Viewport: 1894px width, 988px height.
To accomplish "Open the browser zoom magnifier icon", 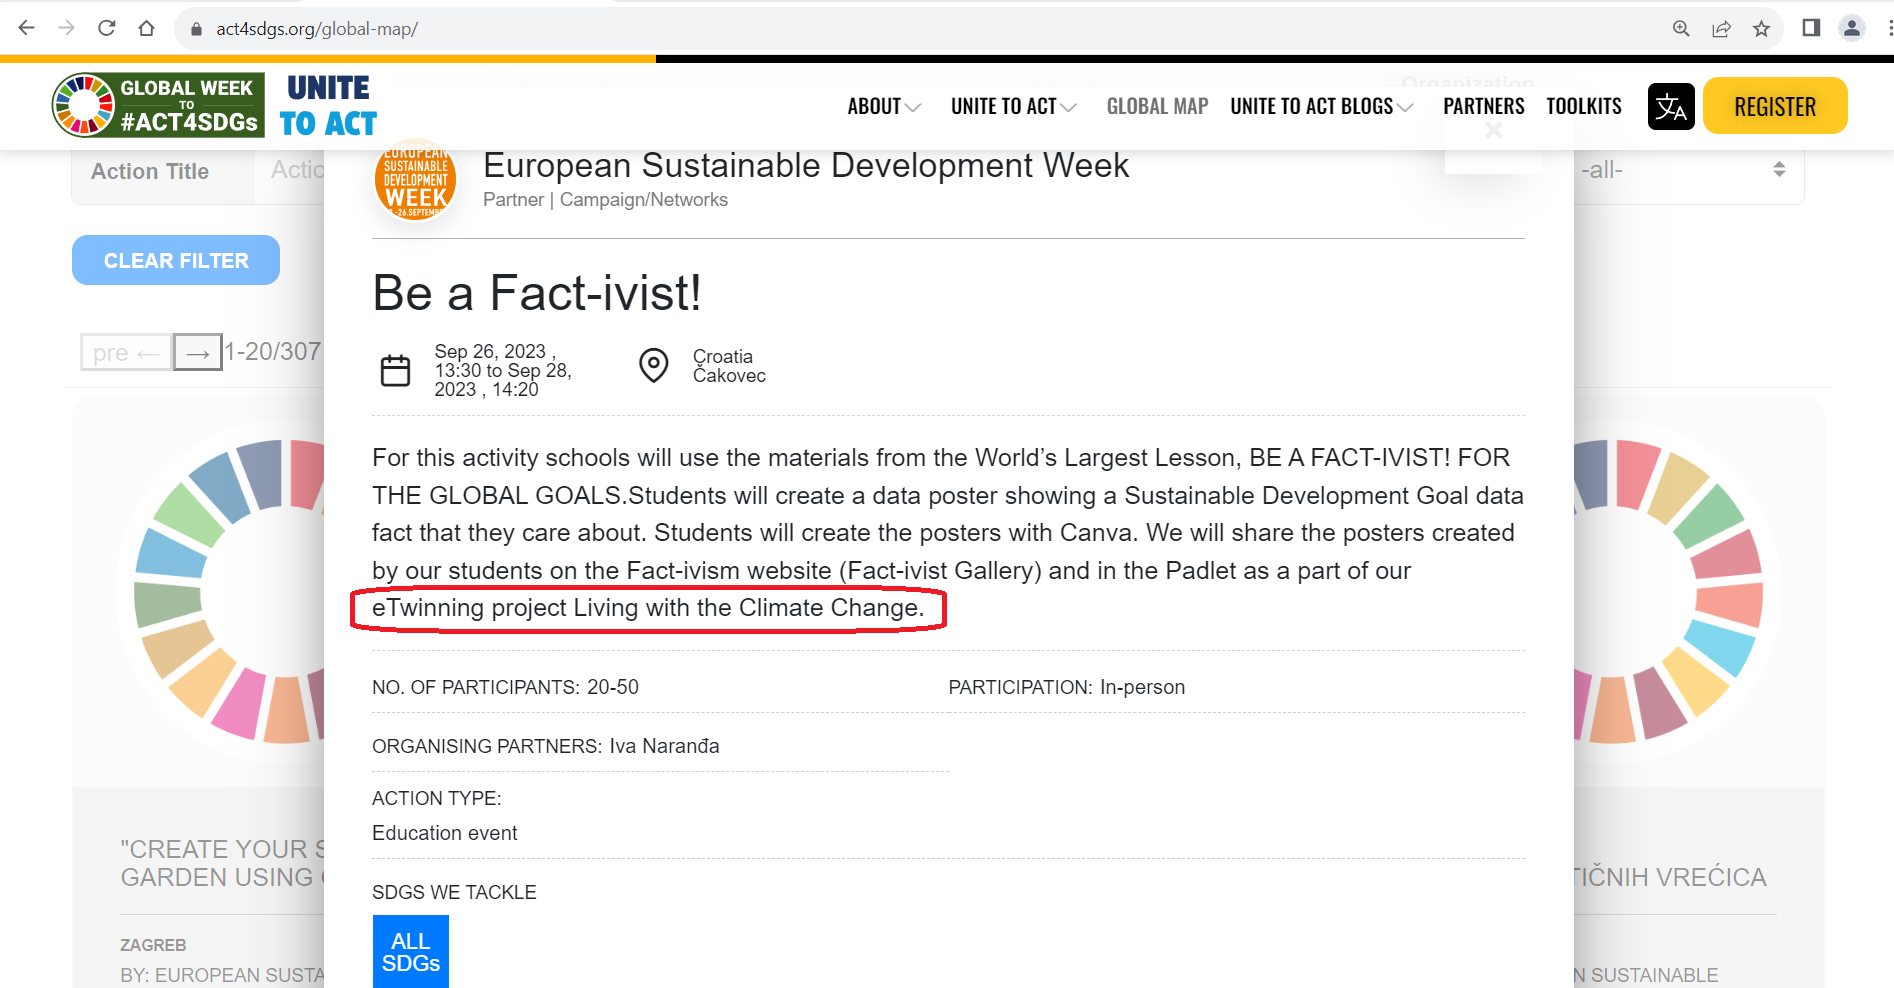I will [1681, 29].
